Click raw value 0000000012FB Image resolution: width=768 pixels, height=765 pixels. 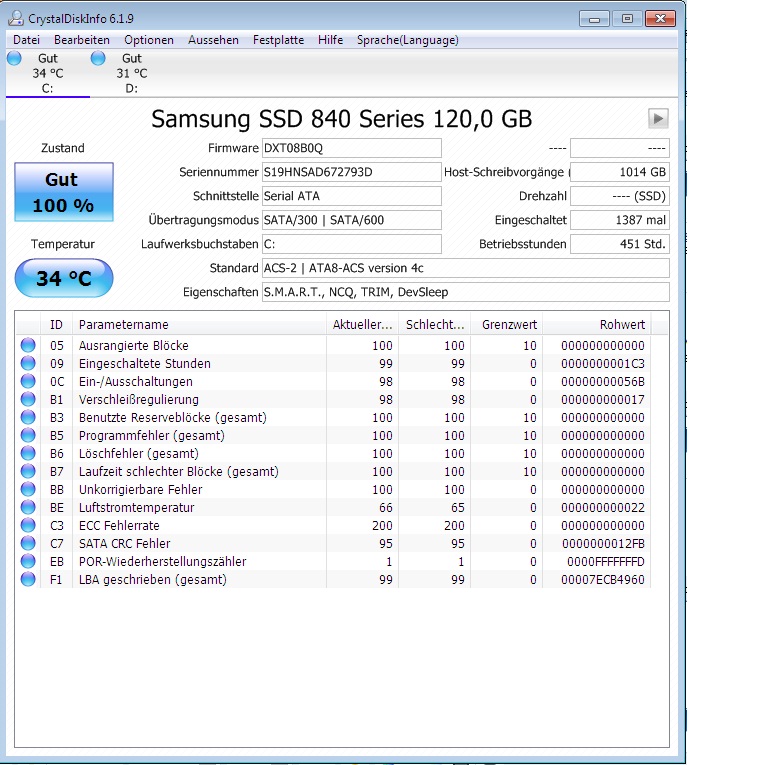pyautogui.click(x=603, y=544)
